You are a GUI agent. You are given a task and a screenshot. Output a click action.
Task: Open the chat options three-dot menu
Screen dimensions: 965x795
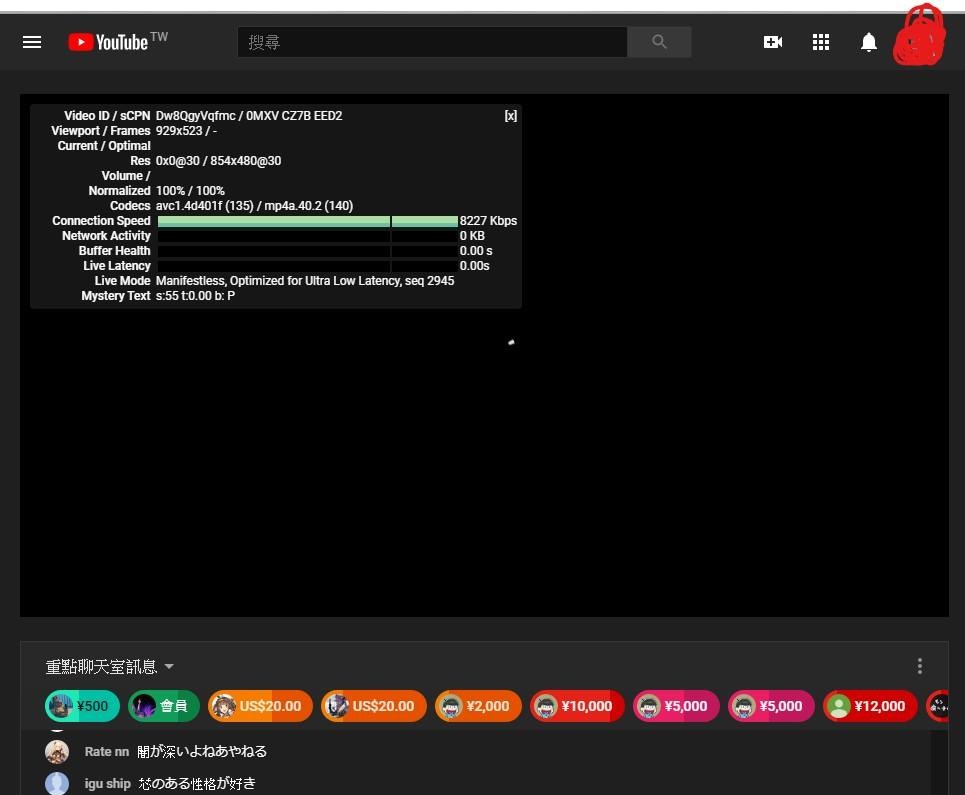[x=919, y=666]
